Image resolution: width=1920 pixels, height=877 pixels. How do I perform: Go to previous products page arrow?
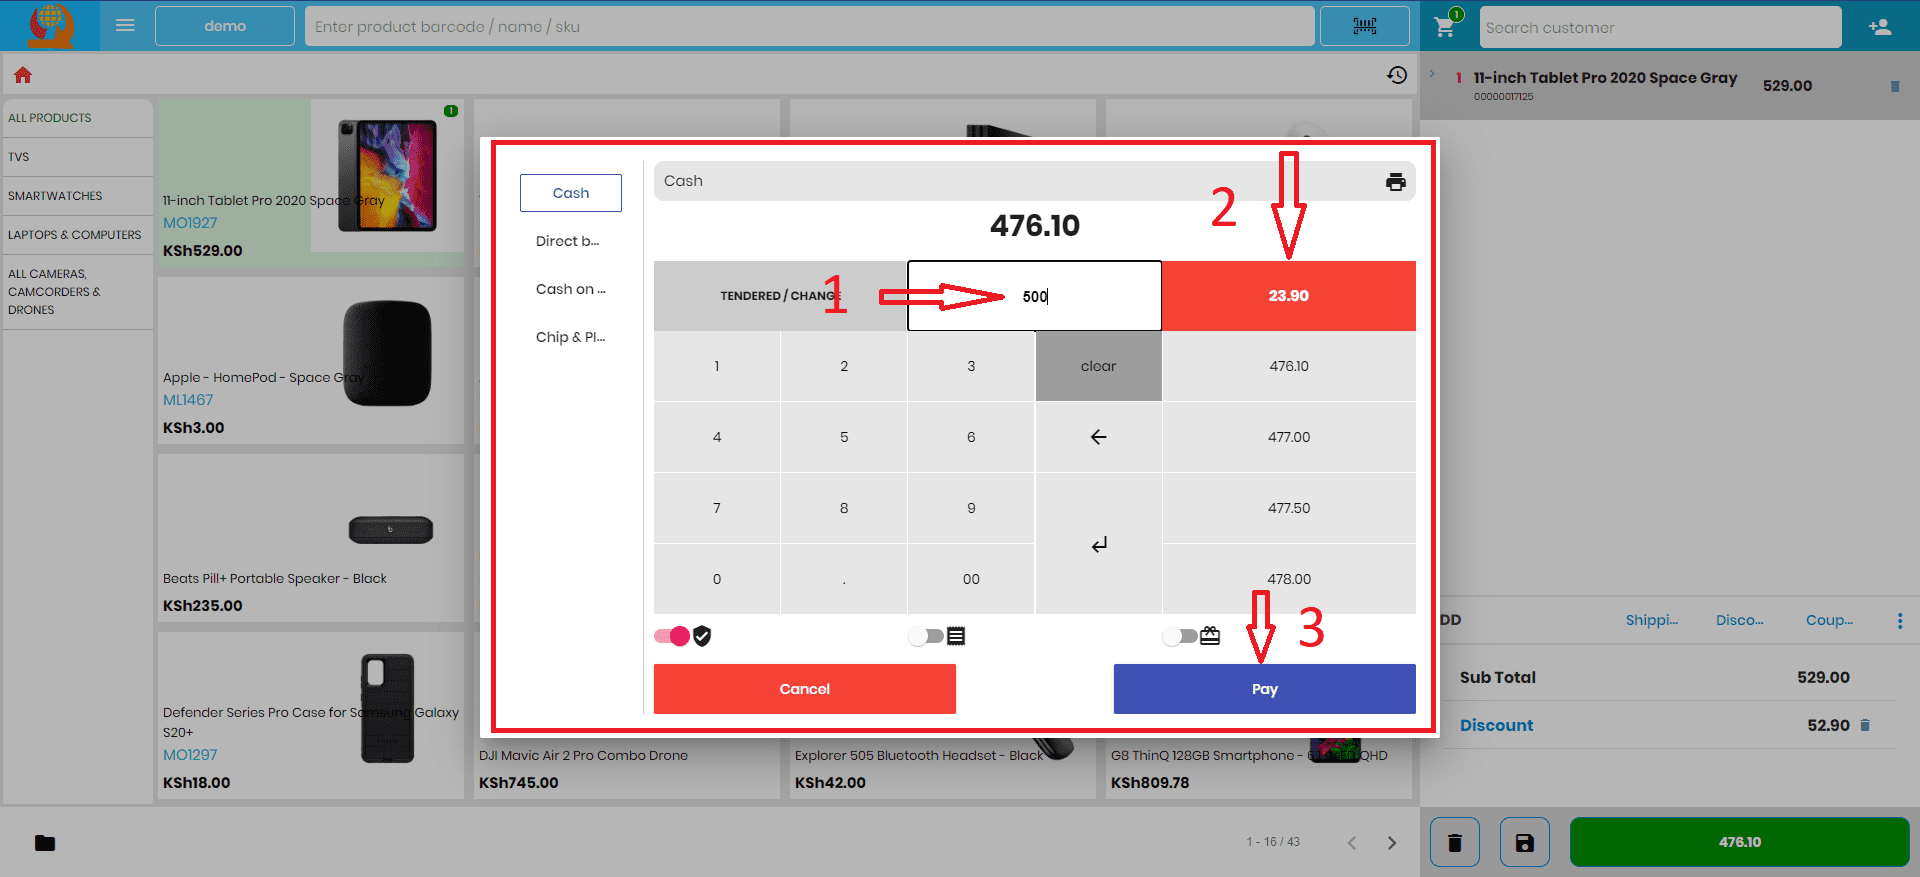(x=1352, y=843)
